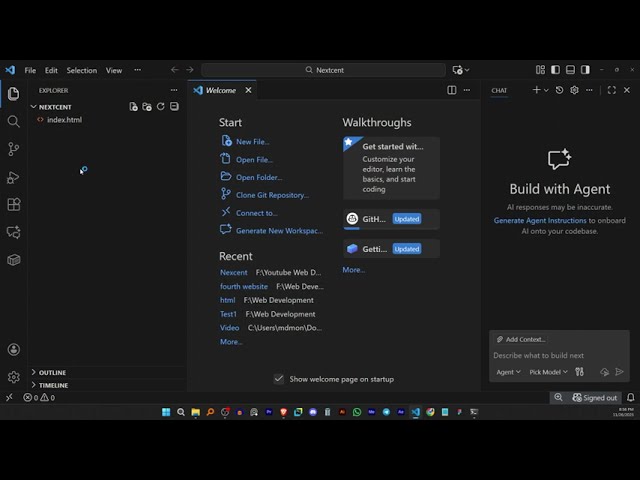This screenshot has height=480, width=640.
Task: Collapse all folders in Explorer
Action: (174, 107)
